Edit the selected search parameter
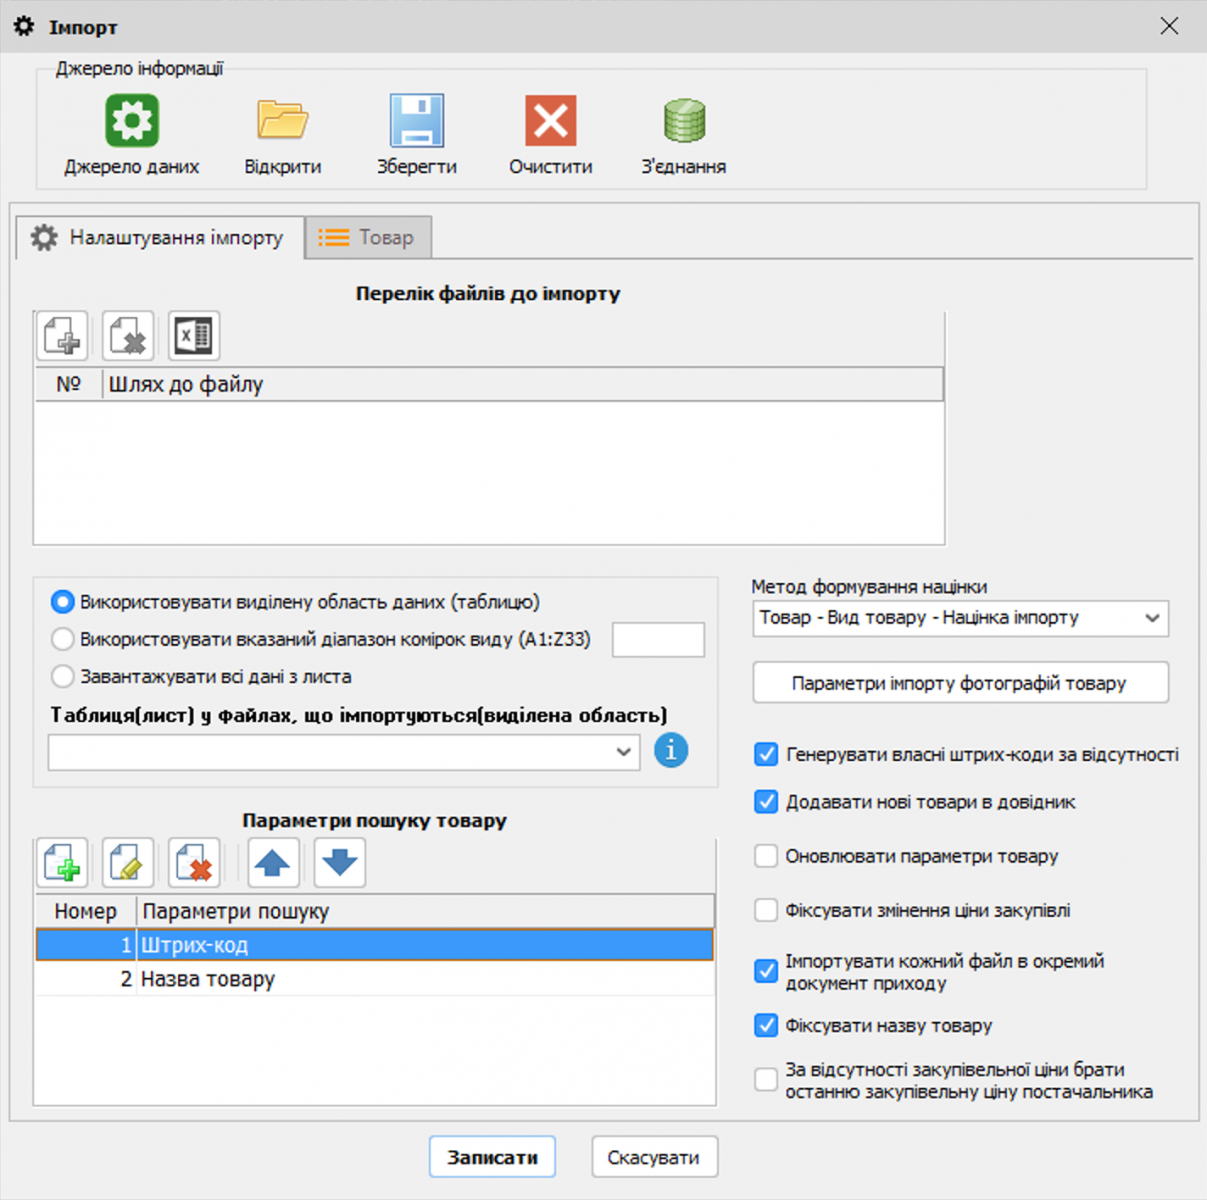This screenshot has width=1207, height=1200. coord(129,862)
